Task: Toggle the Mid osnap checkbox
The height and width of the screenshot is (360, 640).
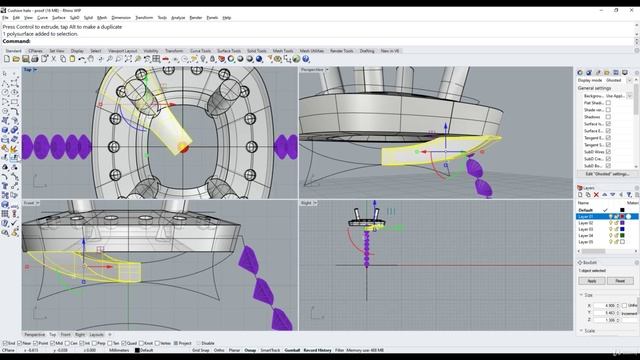Action: point(53,343)
